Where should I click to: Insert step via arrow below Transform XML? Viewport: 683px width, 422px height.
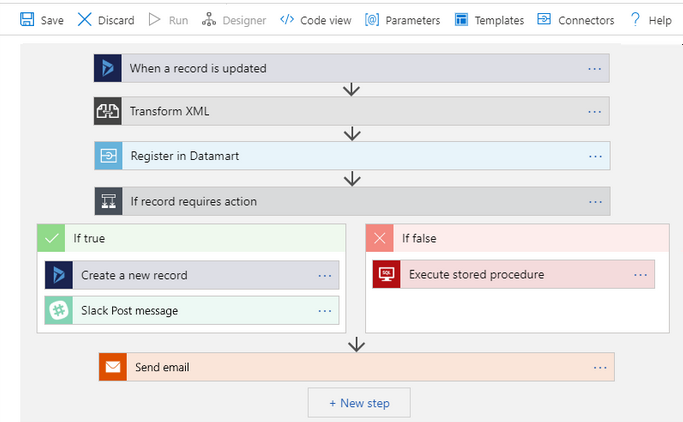[352, 134]
